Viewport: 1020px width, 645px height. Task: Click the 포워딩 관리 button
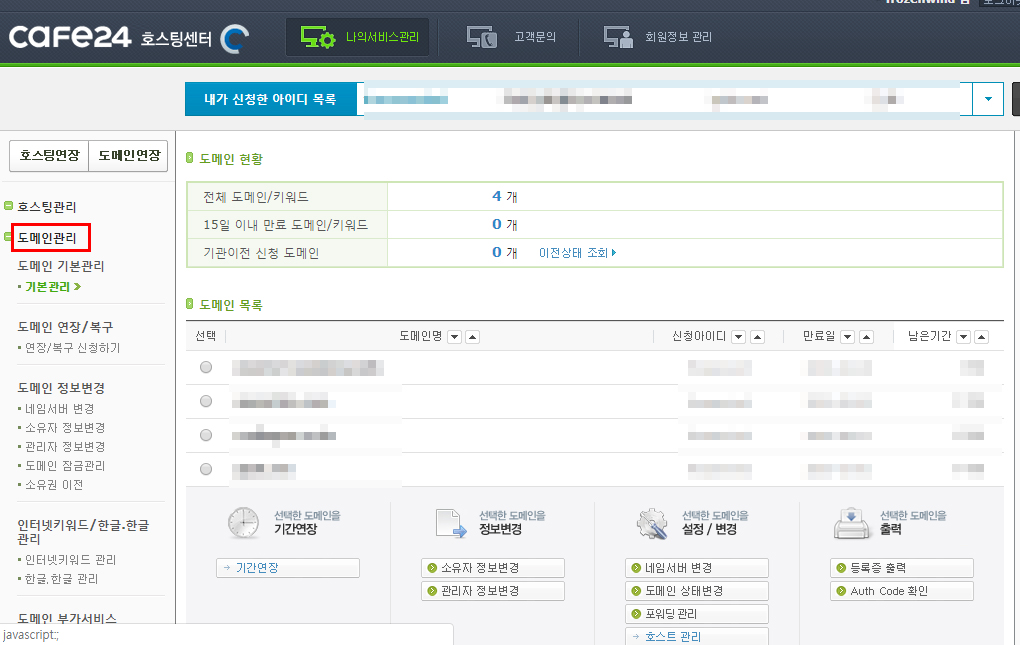click(697, 614)
